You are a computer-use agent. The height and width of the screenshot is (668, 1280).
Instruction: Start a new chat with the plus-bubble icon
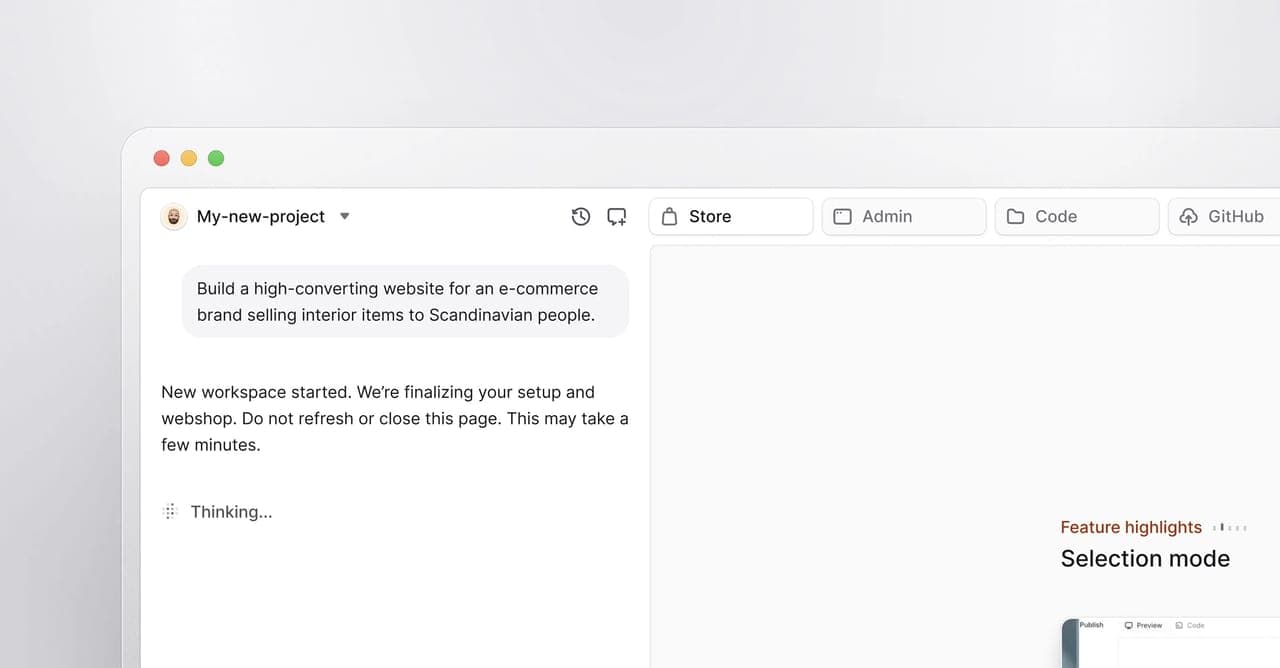(617, 216)
